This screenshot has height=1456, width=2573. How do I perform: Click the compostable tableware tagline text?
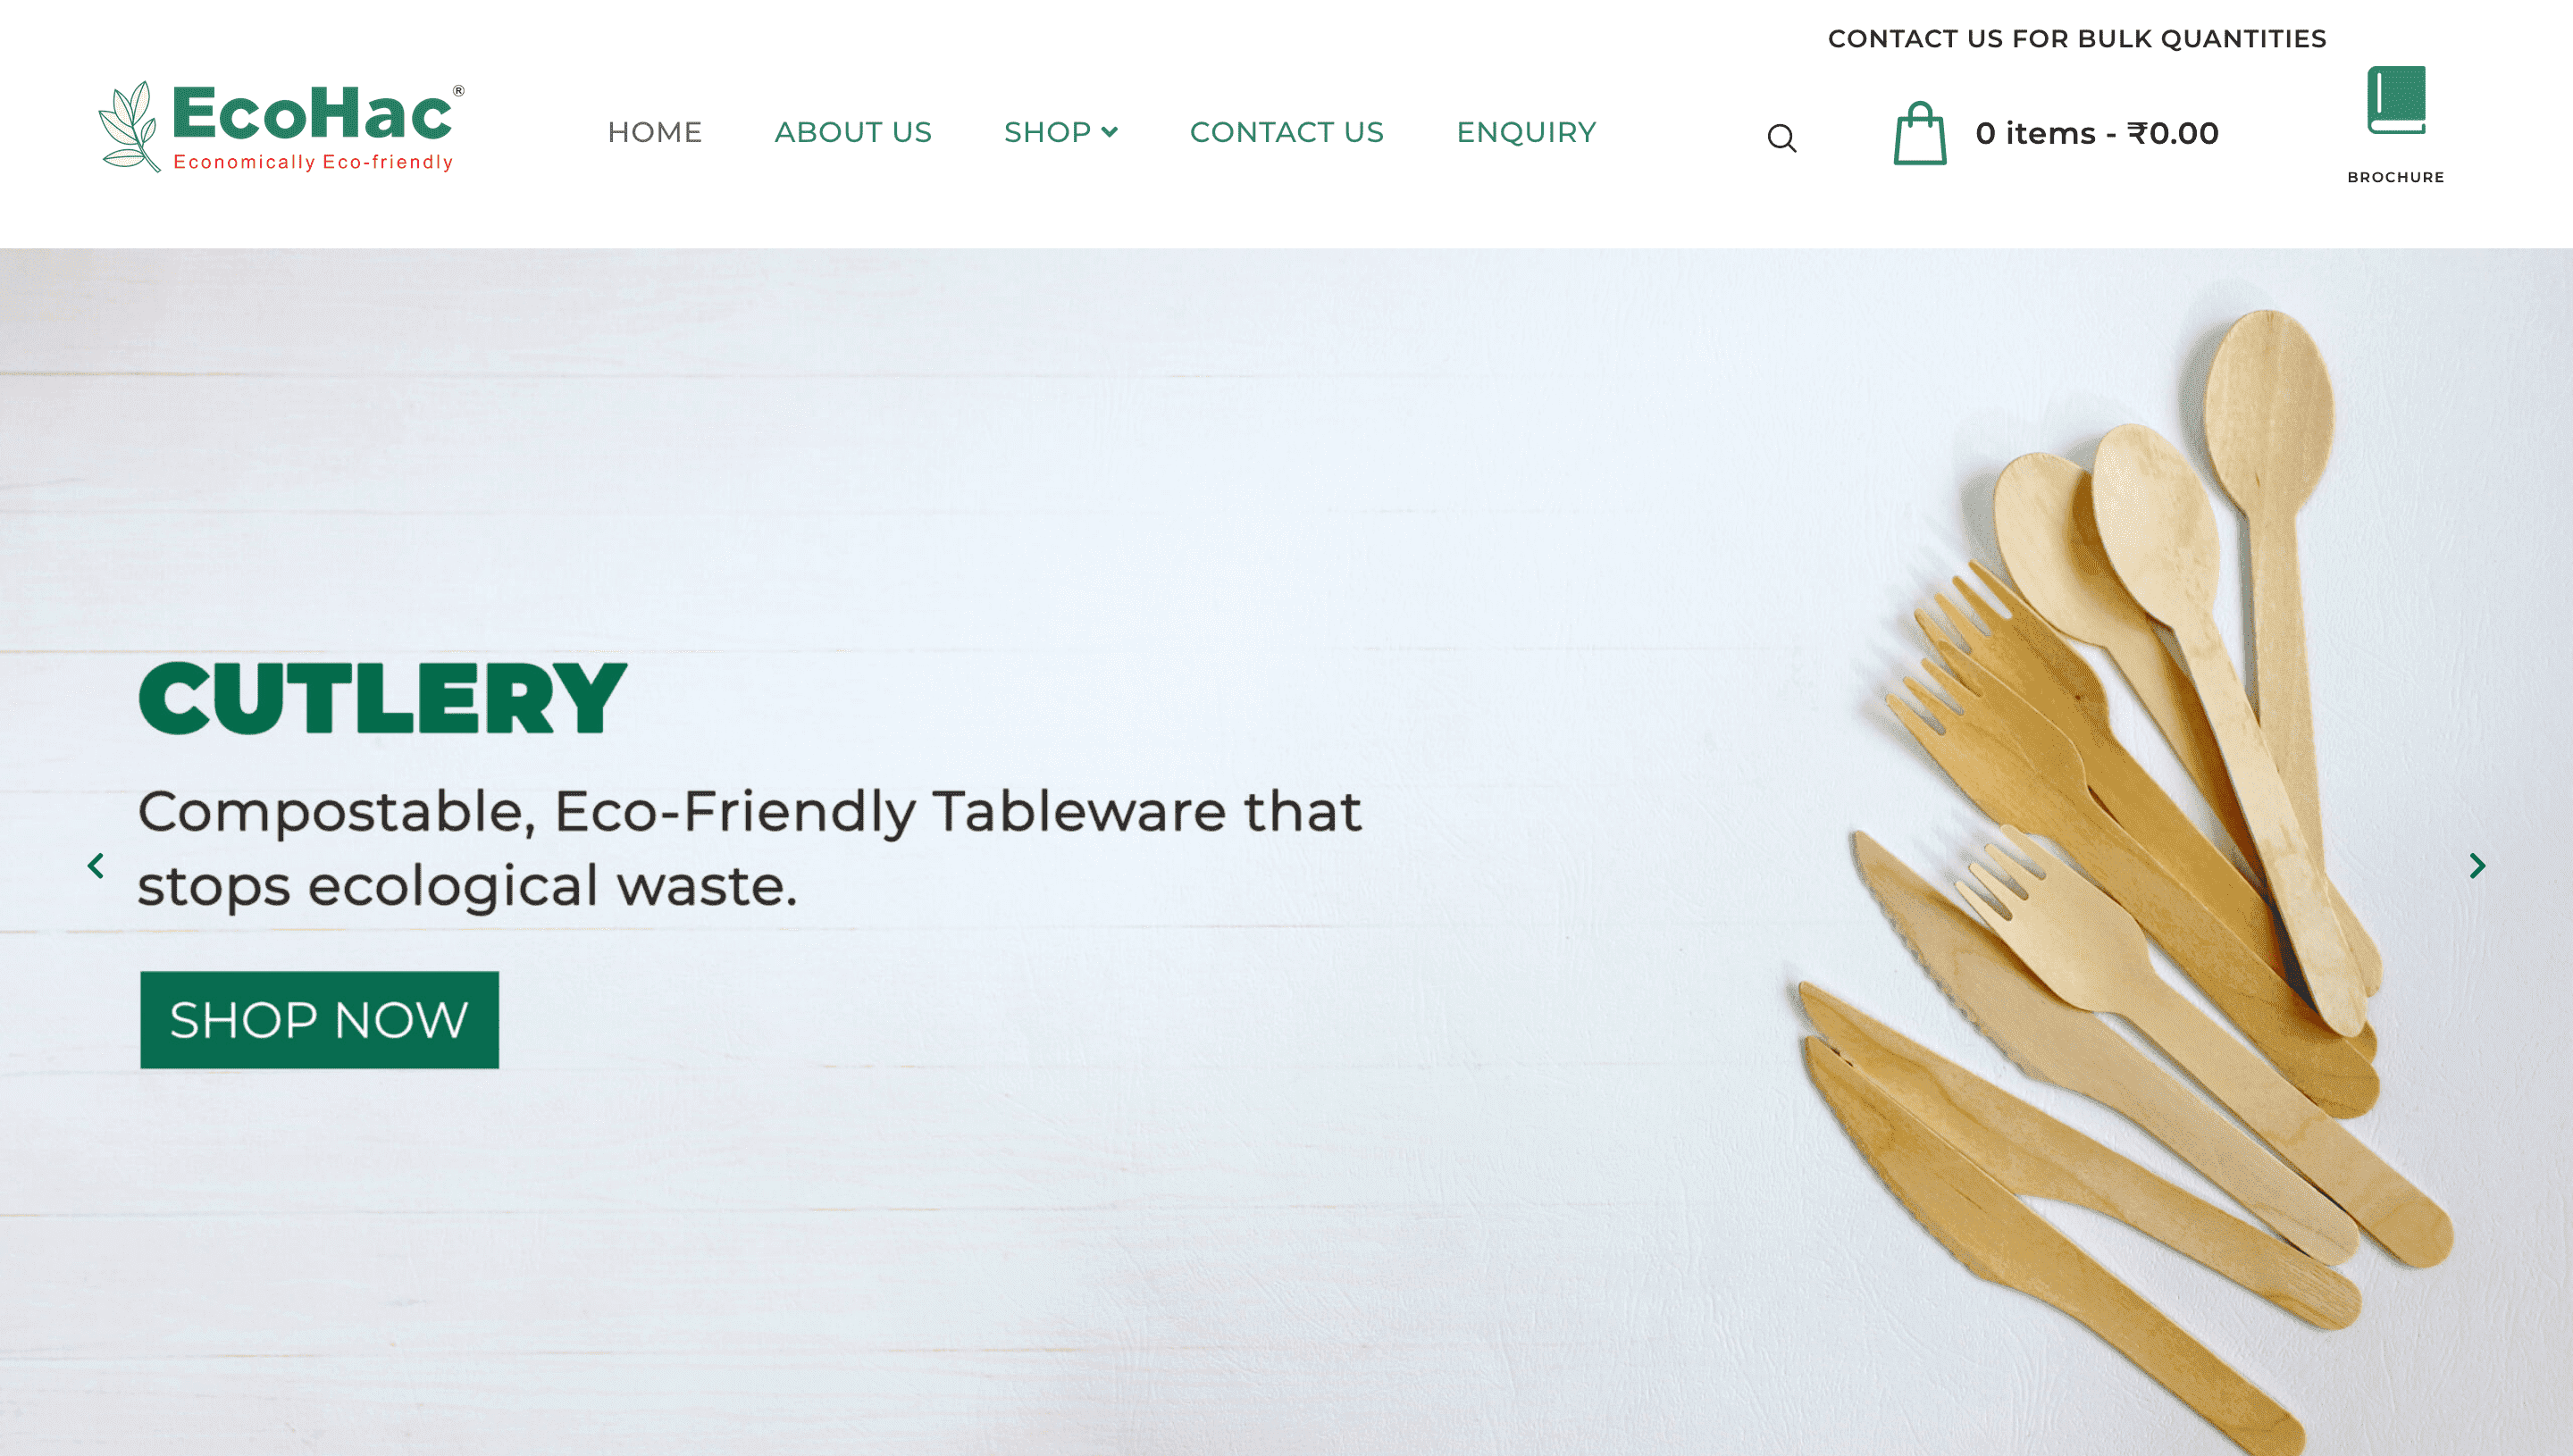[749, 848]
